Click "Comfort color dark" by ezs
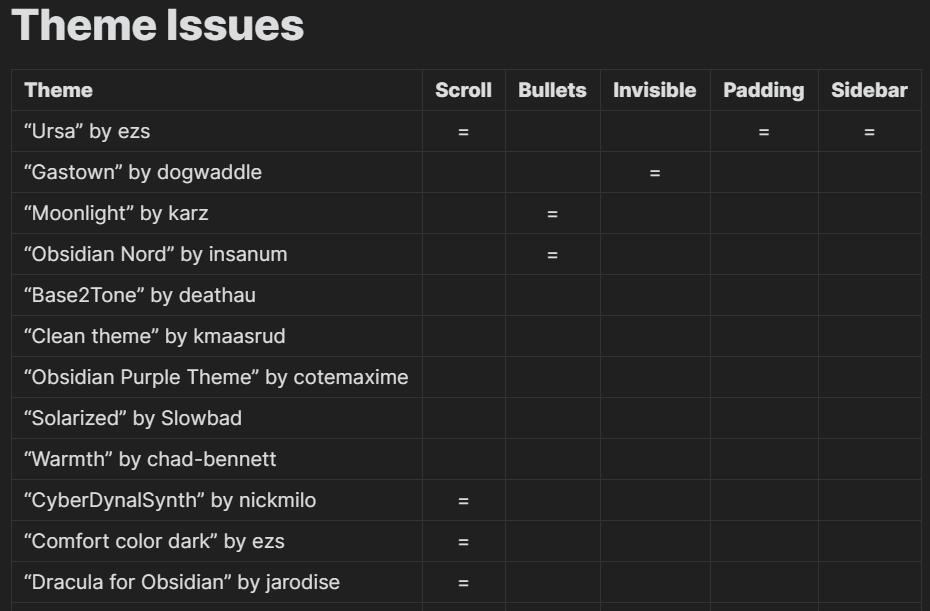Viewport: 930px width, 611px height. point(217,540)
